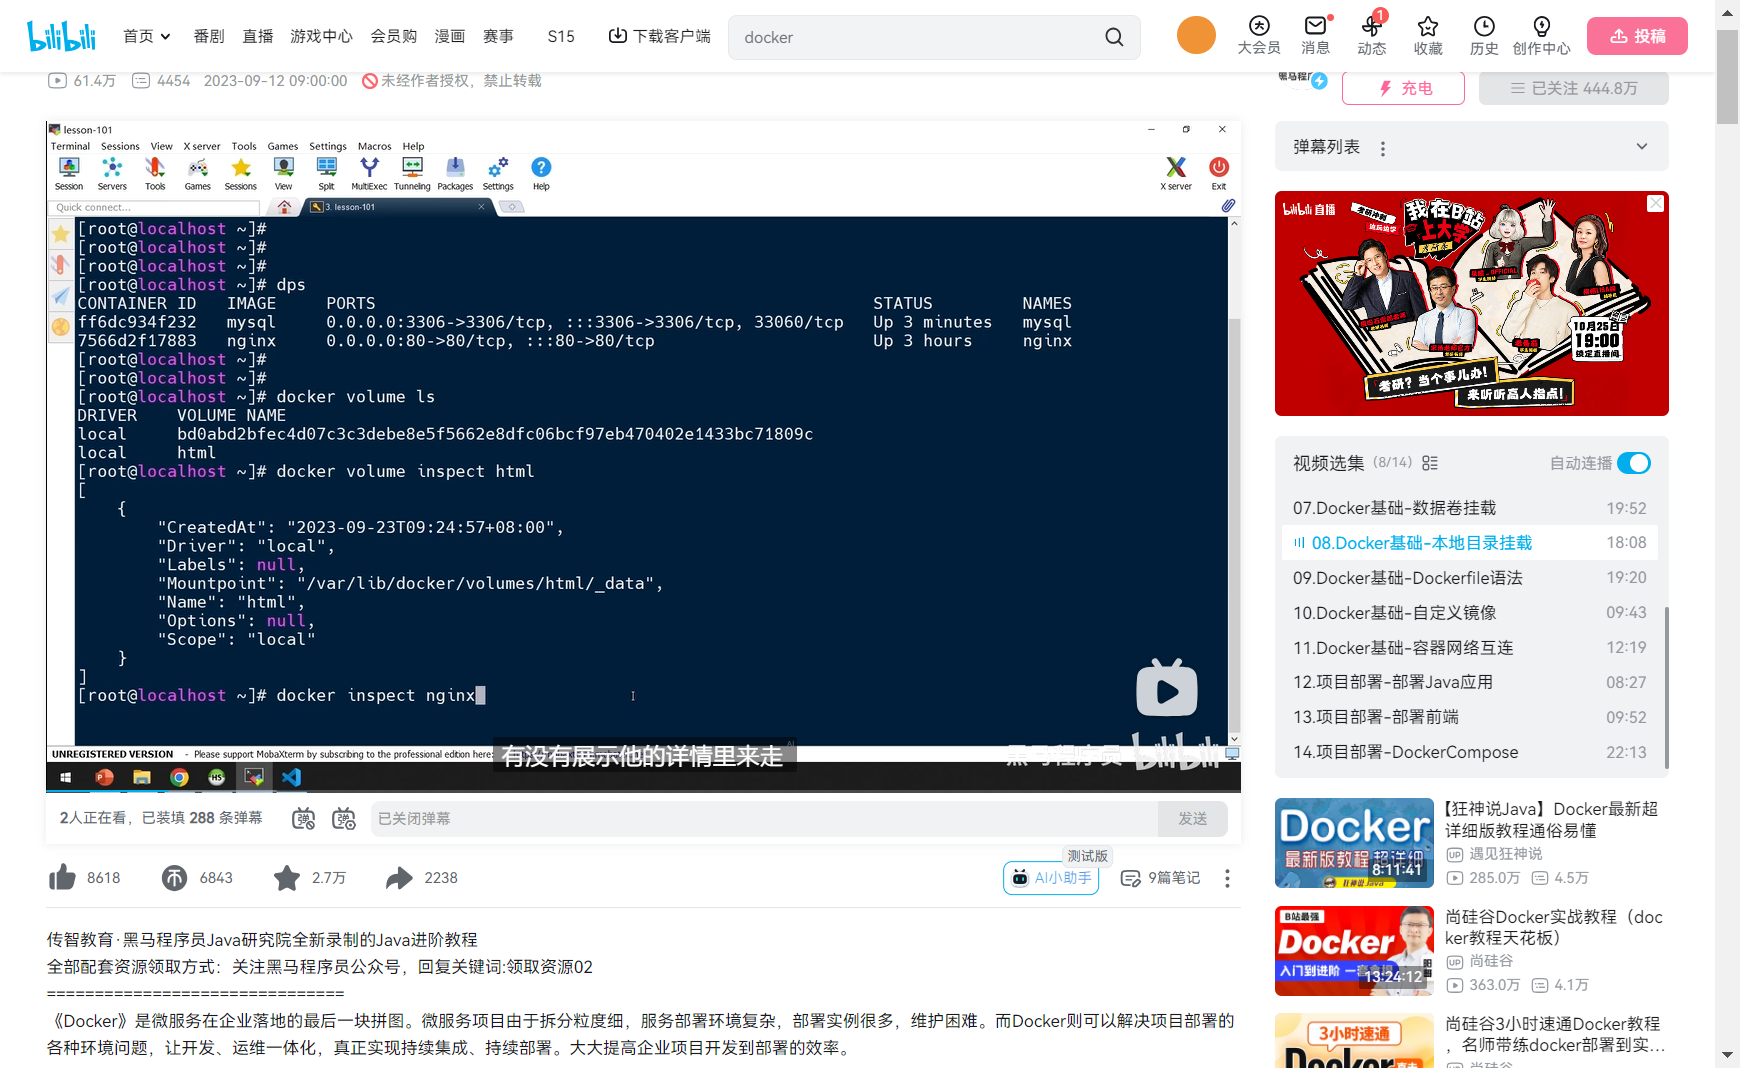Click the 投稿 upload button
1740x1068 pixels.
pyautogui.click(x=1636, y=35)
